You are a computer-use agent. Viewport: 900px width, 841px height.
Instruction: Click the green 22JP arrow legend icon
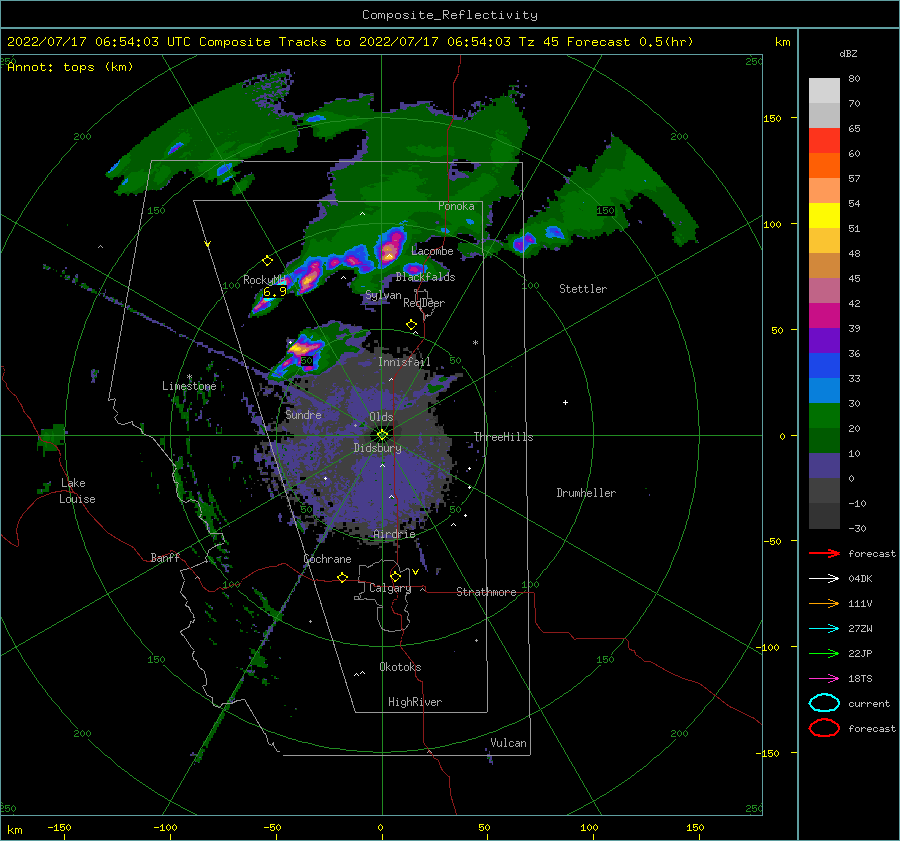(824, 653)
